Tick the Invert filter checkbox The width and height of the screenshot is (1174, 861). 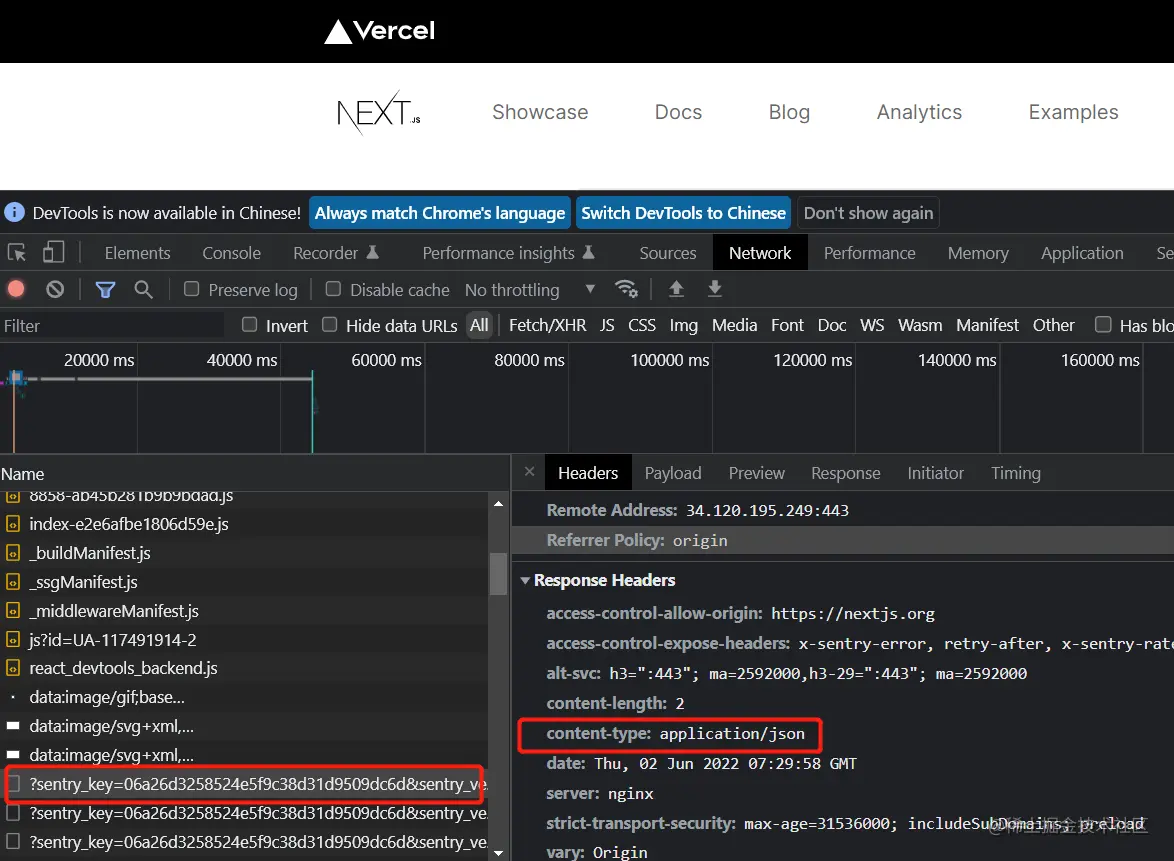pos(249,325)
